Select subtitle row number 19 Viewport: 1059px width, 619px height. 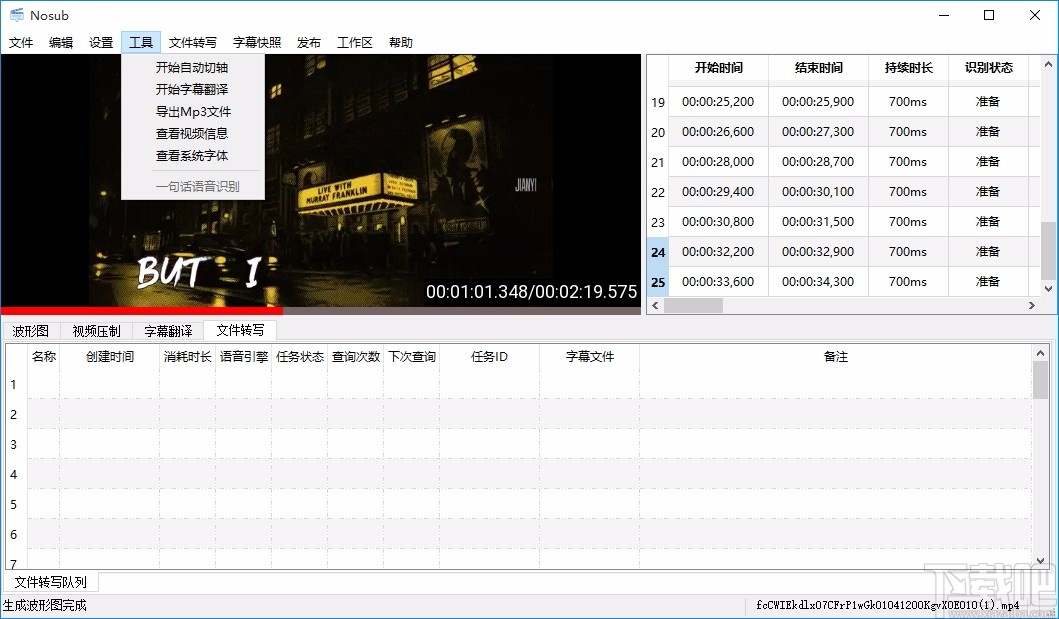[658, 103]
